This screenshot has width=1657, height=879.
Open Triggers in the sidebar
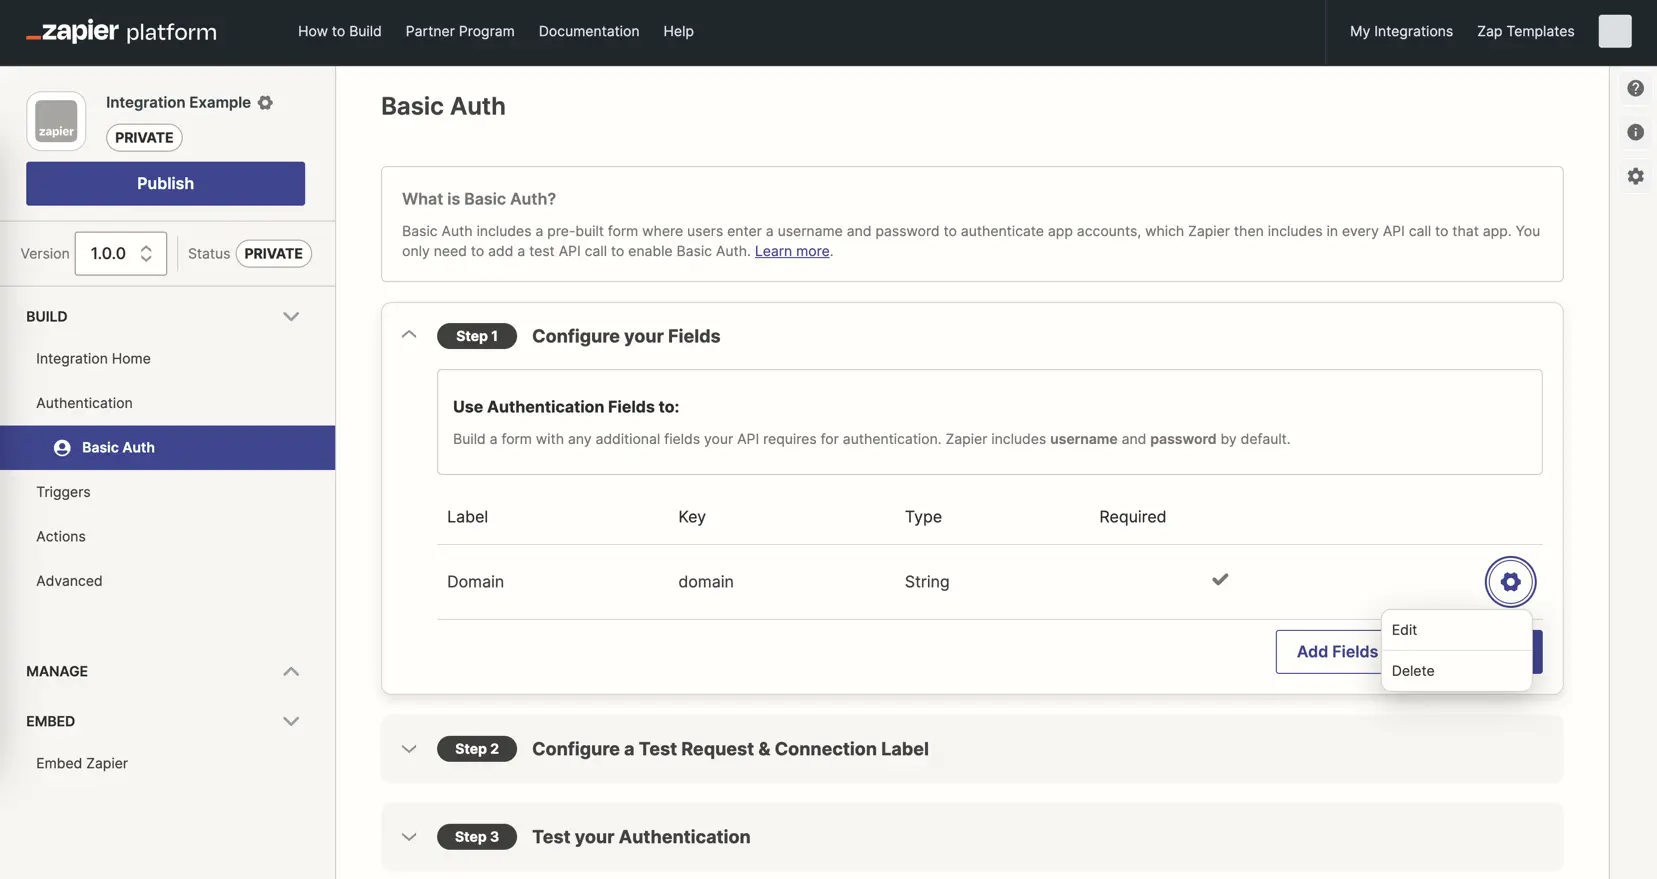(x=63, y=492)
